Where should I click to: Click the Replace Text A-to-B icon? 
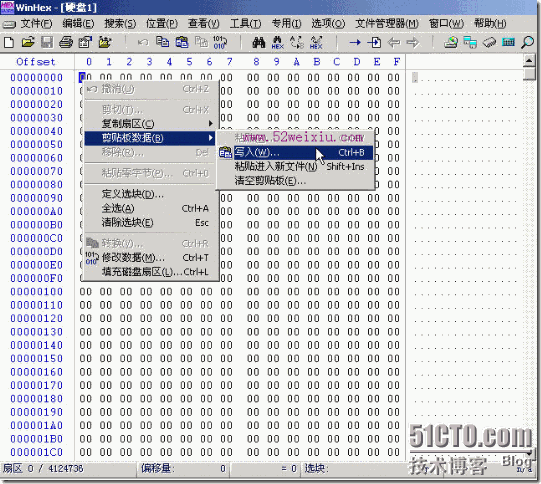pyautogui.click(x=297, y=42)
